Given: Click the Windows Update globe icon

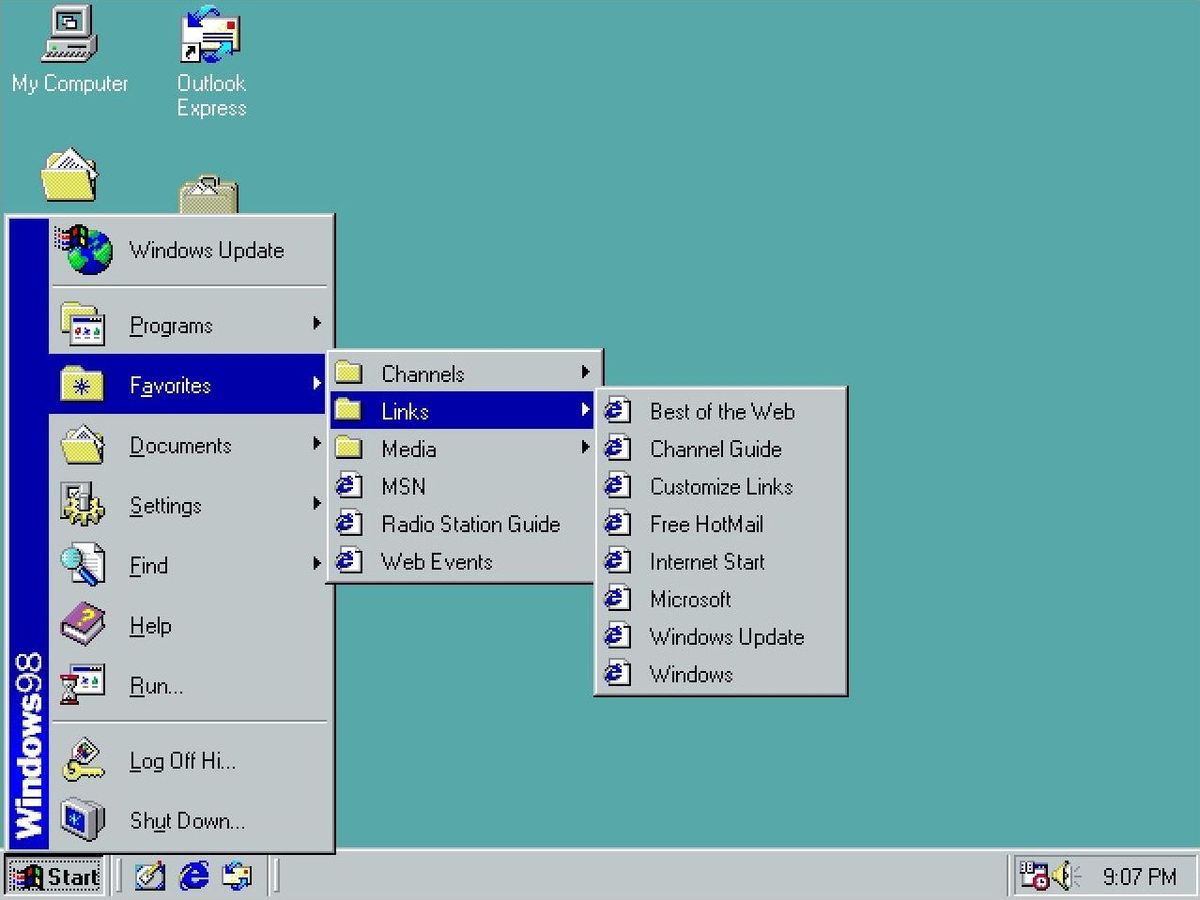Looking at the screenshot, I should point(83,251).
